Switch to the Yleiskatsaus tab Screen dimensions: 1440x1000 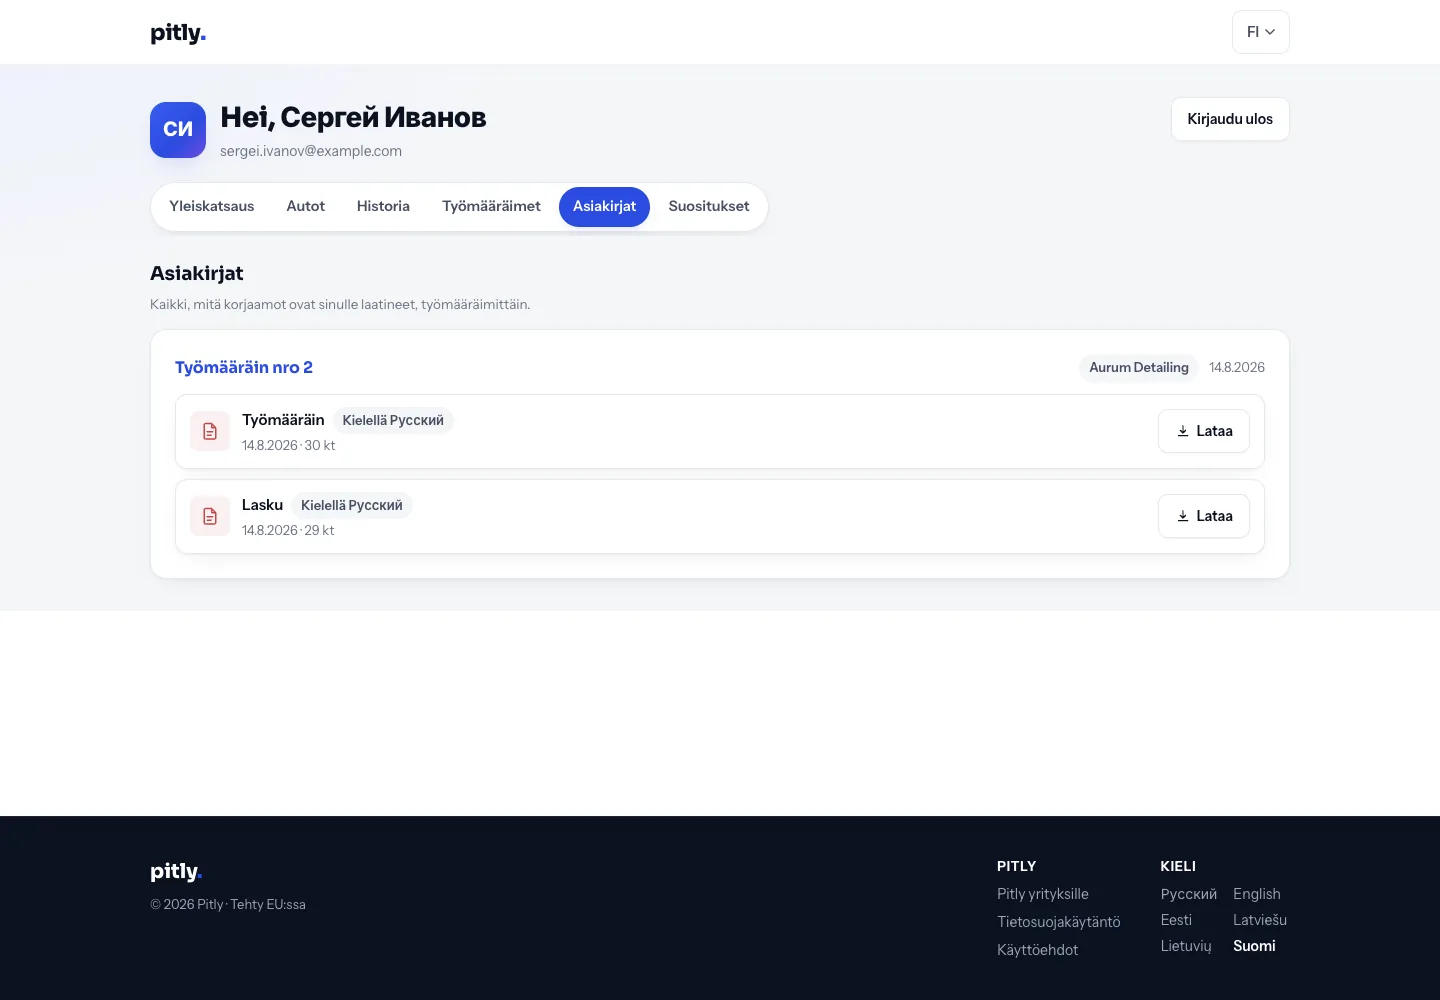point(212,206)
